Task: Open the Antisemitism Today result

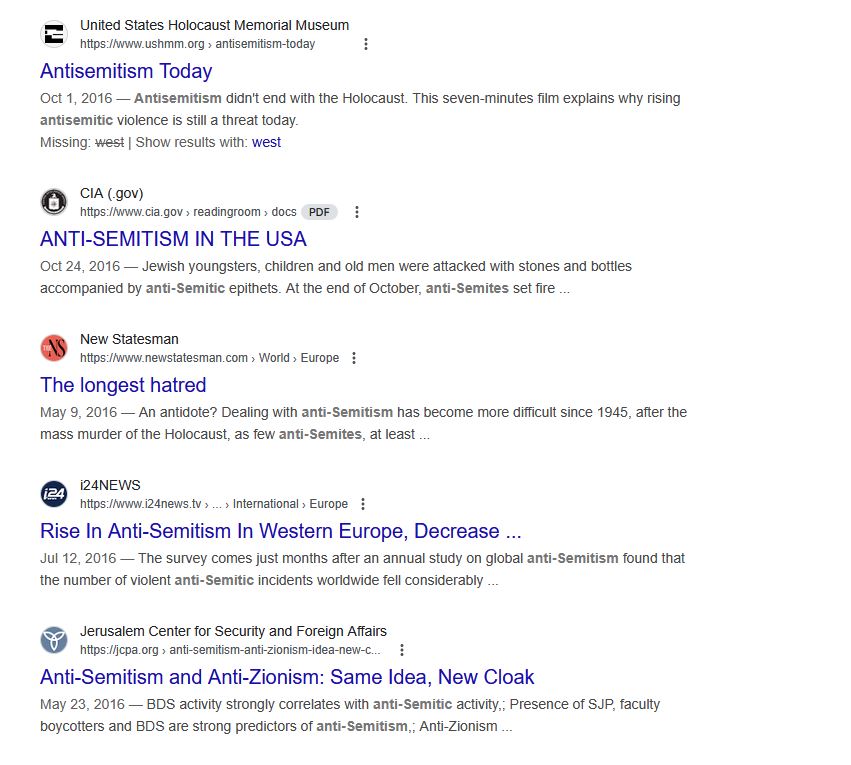Action: pyautogui.click(x=126, y=71)
